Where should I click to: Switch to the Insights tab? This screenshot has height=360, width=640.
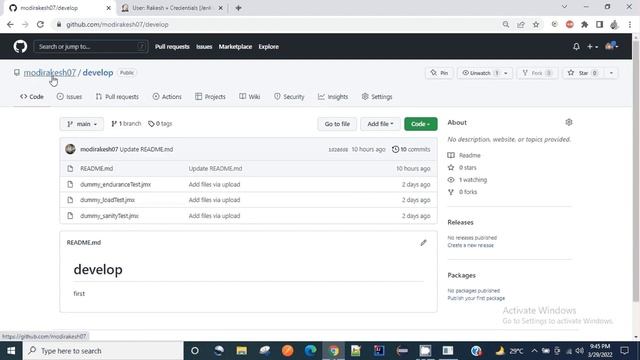point(333,97)
